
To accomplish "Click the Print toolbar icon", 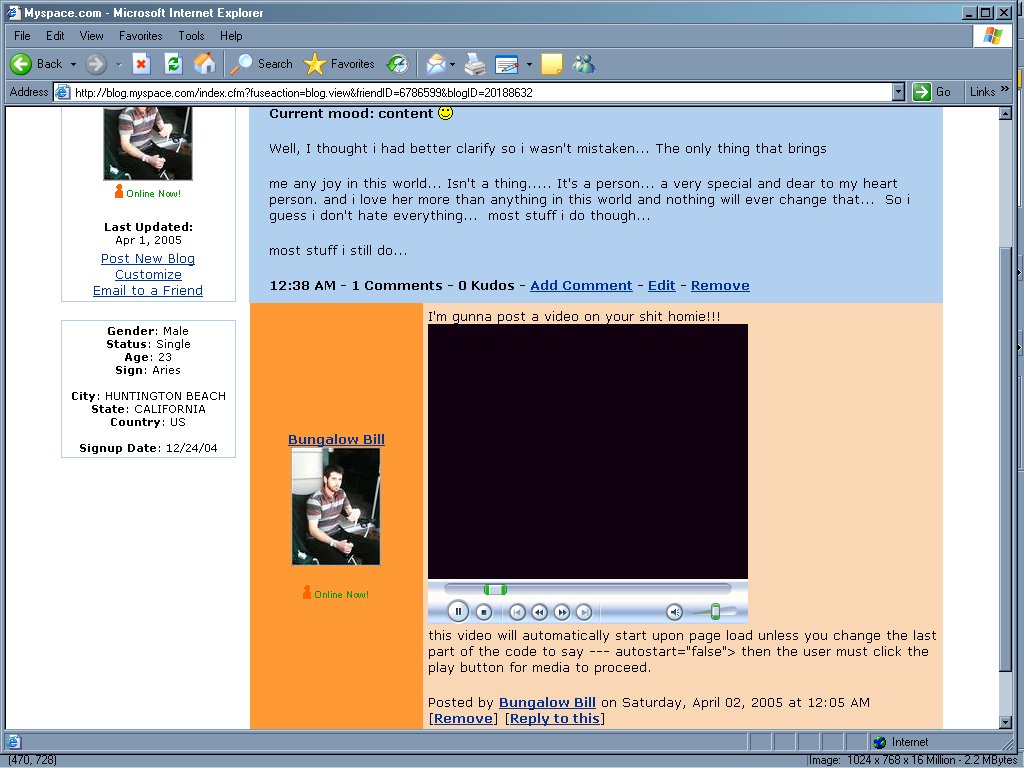I will [x=475, y=64].
